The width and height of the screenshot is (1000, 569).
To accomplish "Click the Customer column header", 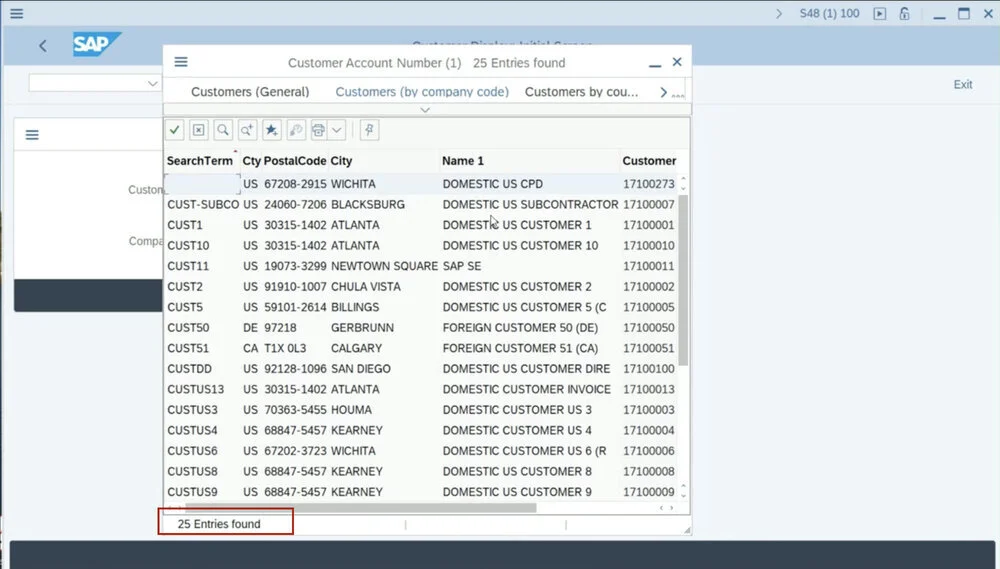I will pos(649,161).
